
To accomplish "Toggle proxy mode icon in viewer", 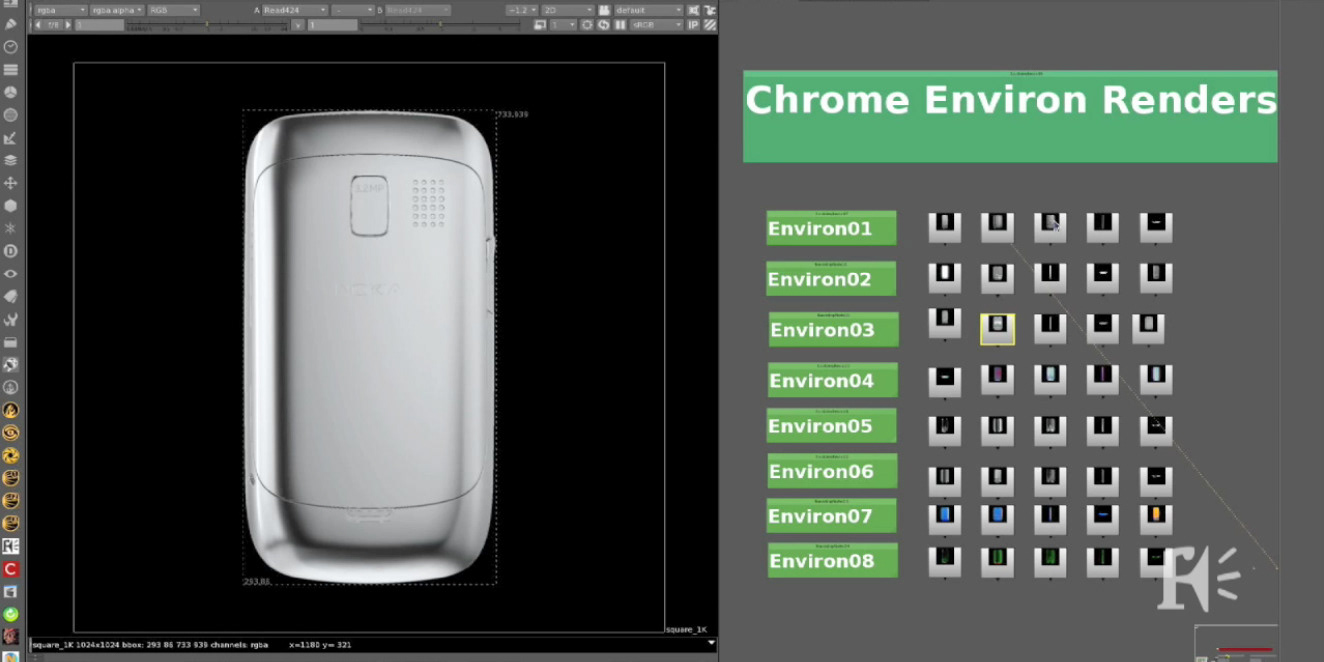I will (x=539, y=24).
